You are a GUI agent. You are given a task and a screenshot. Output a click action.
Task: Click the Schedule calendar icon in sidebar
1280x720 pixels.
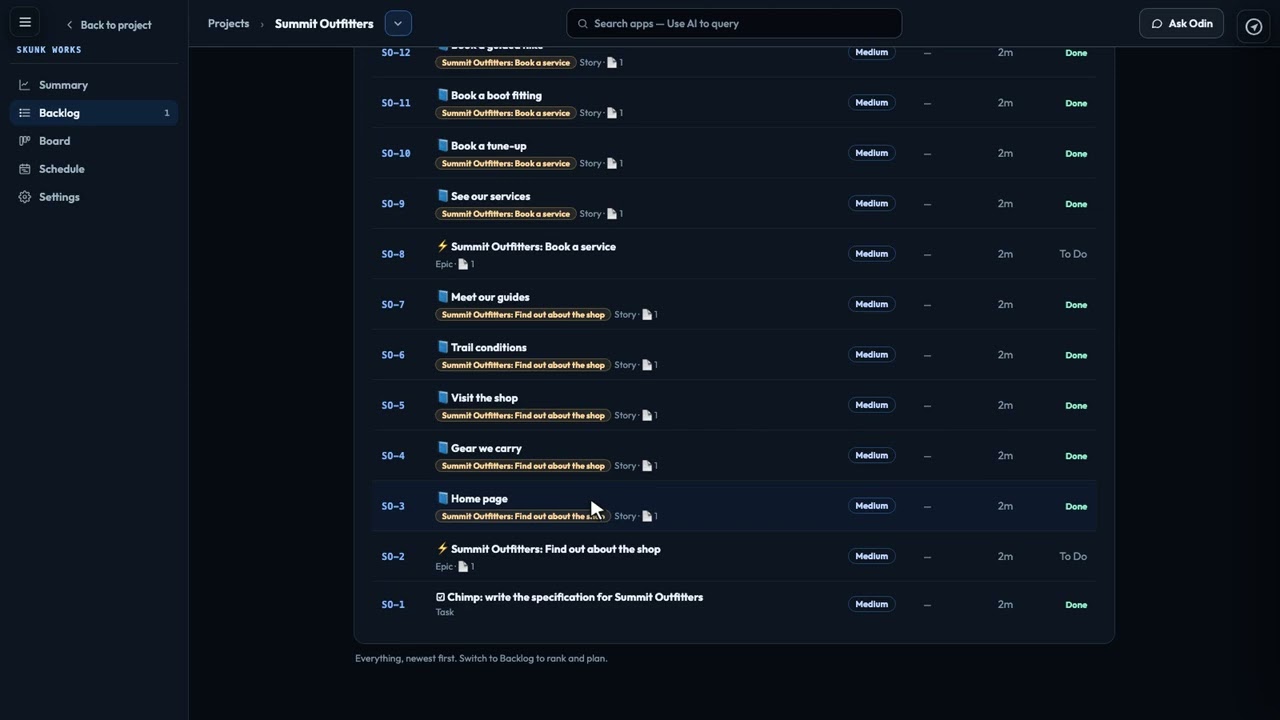tap(25, 169)
